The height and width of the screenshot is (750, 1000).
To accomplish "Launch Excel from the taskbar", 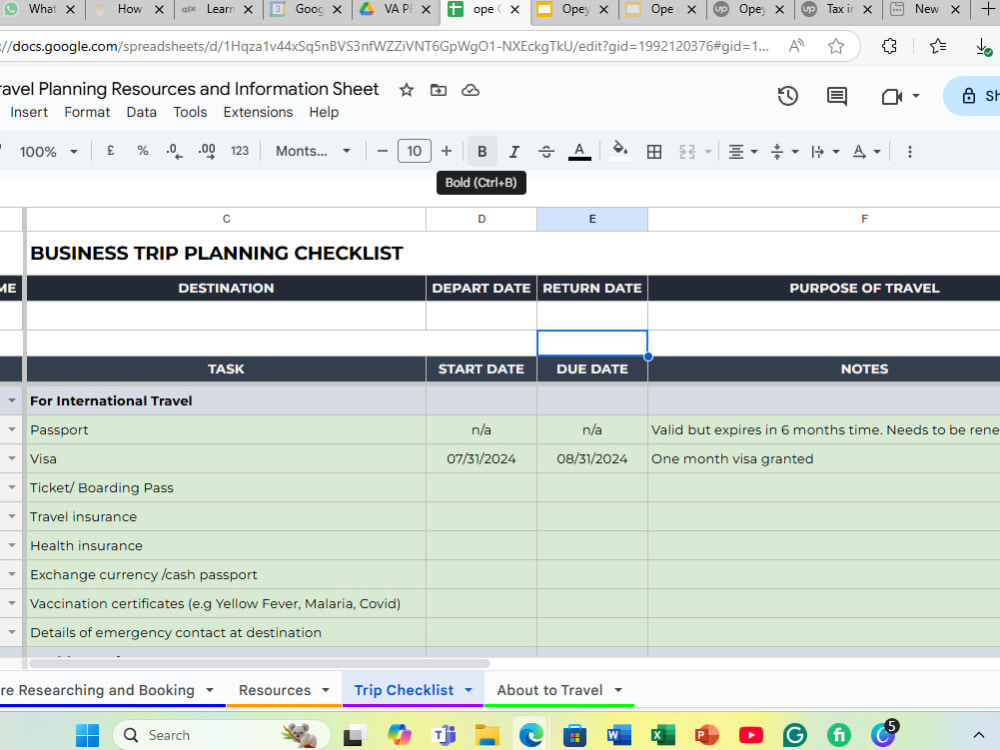I will coord(663,735).
